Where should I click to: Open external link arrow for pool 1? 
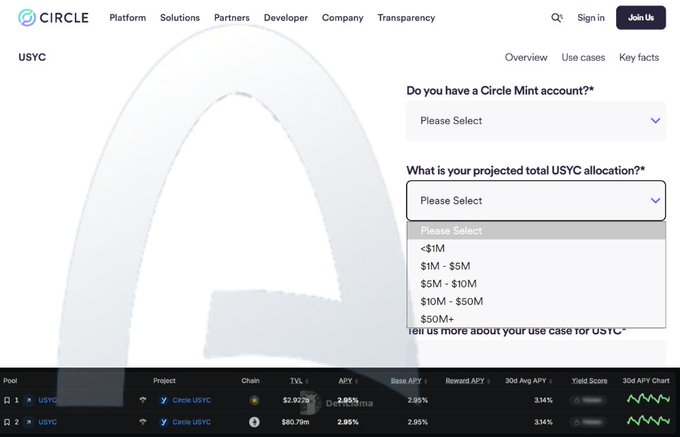[29, 400]
